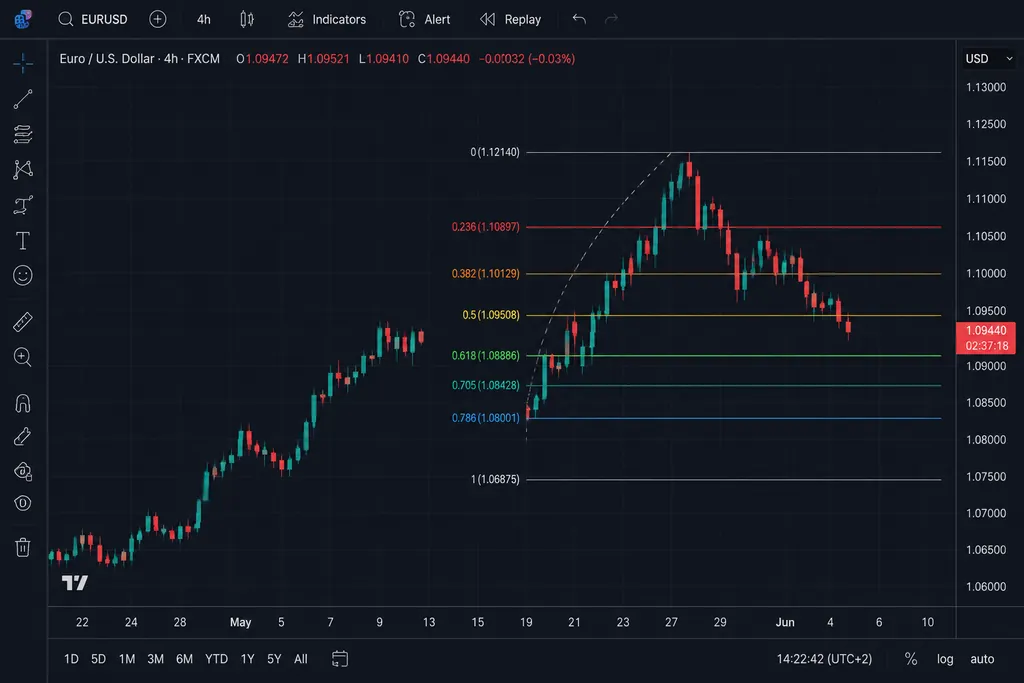Image resolution: width=1024 pixels, height=683 pixels.
Task: Toggle auto scale
Action: [982, 659]
